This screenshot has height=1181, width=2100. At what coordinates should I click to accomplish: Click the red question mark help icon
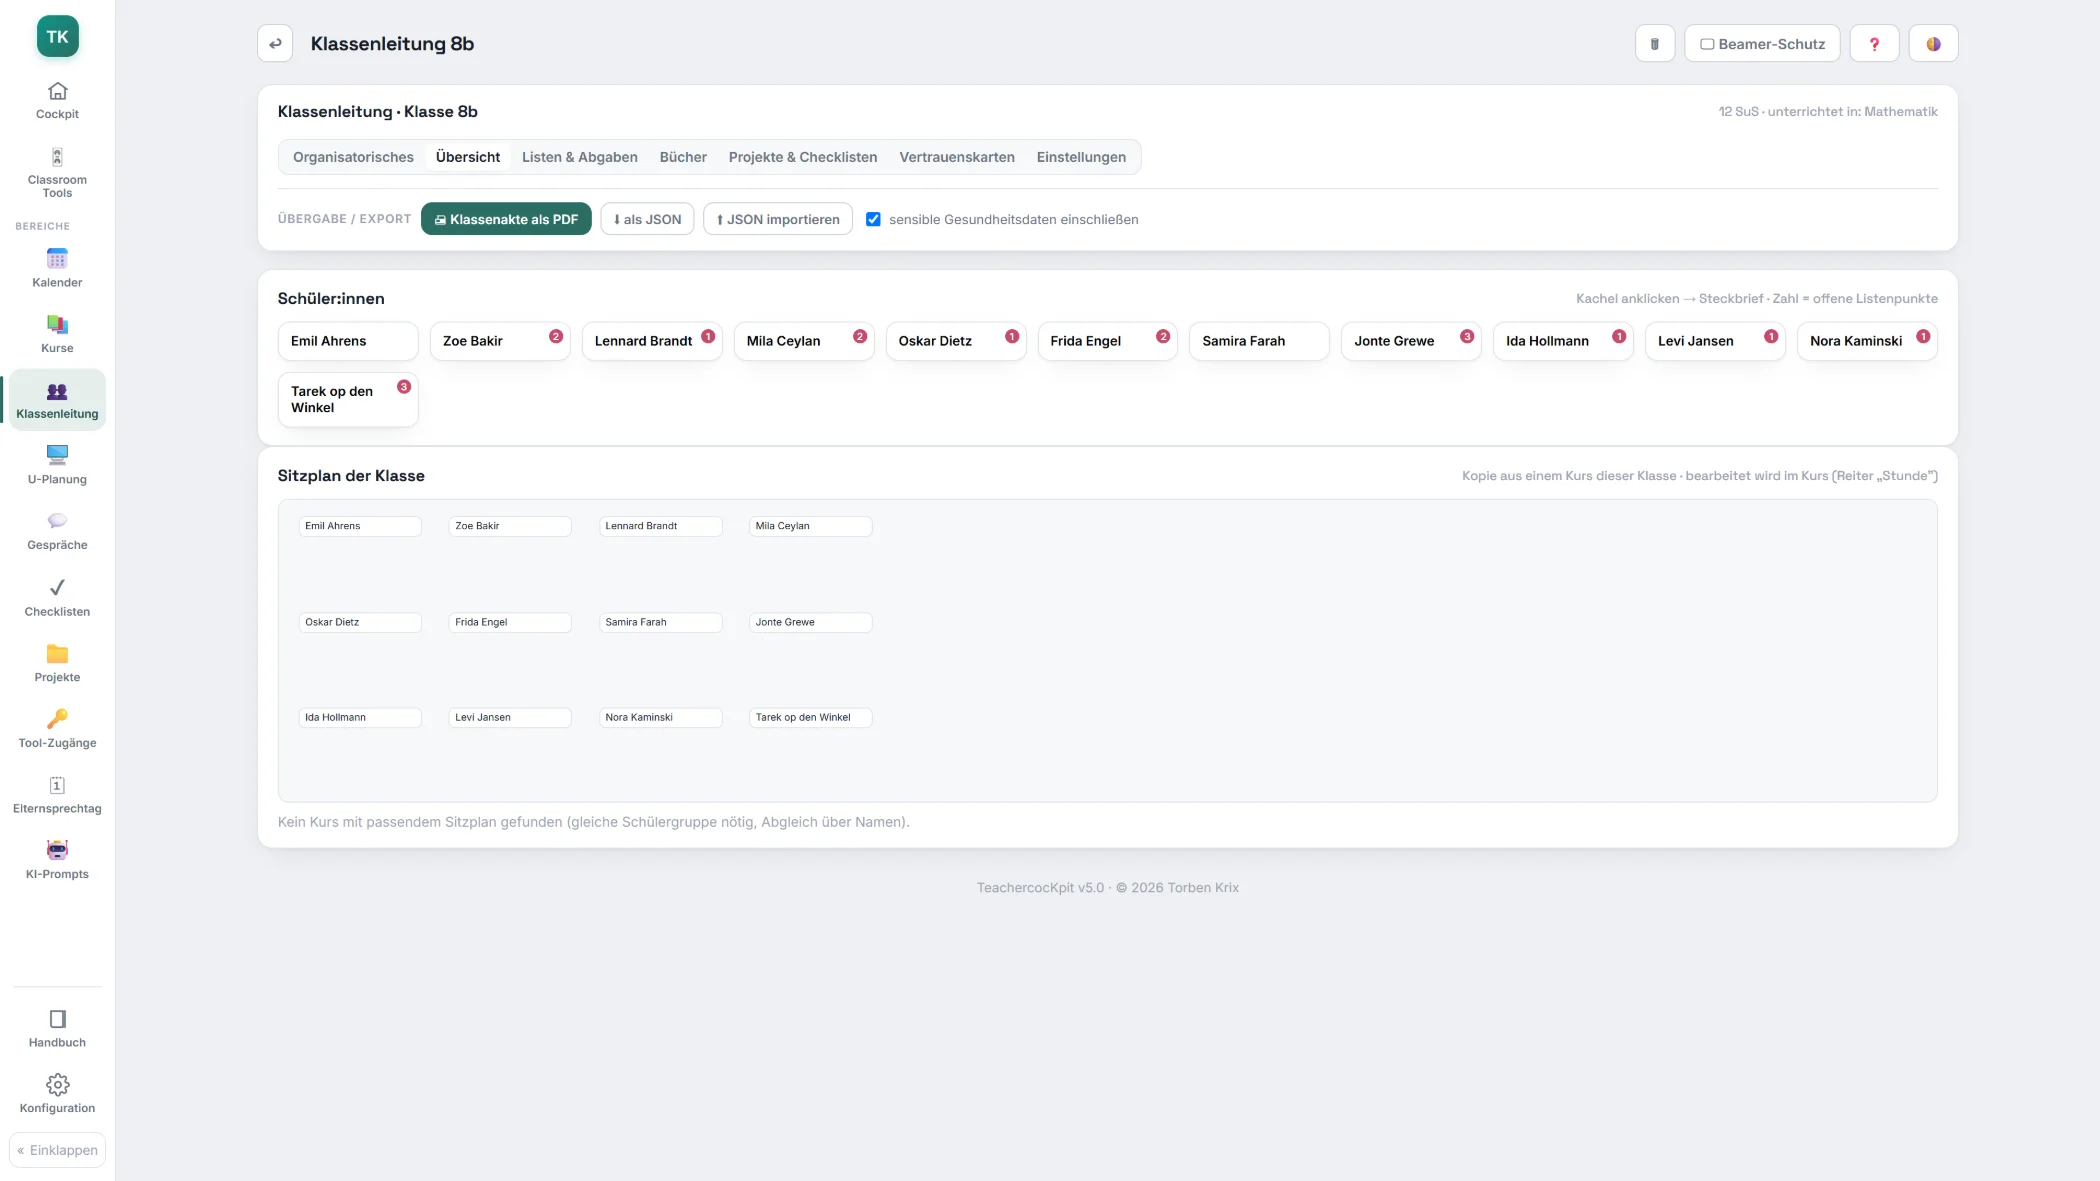click(1874, 44)
